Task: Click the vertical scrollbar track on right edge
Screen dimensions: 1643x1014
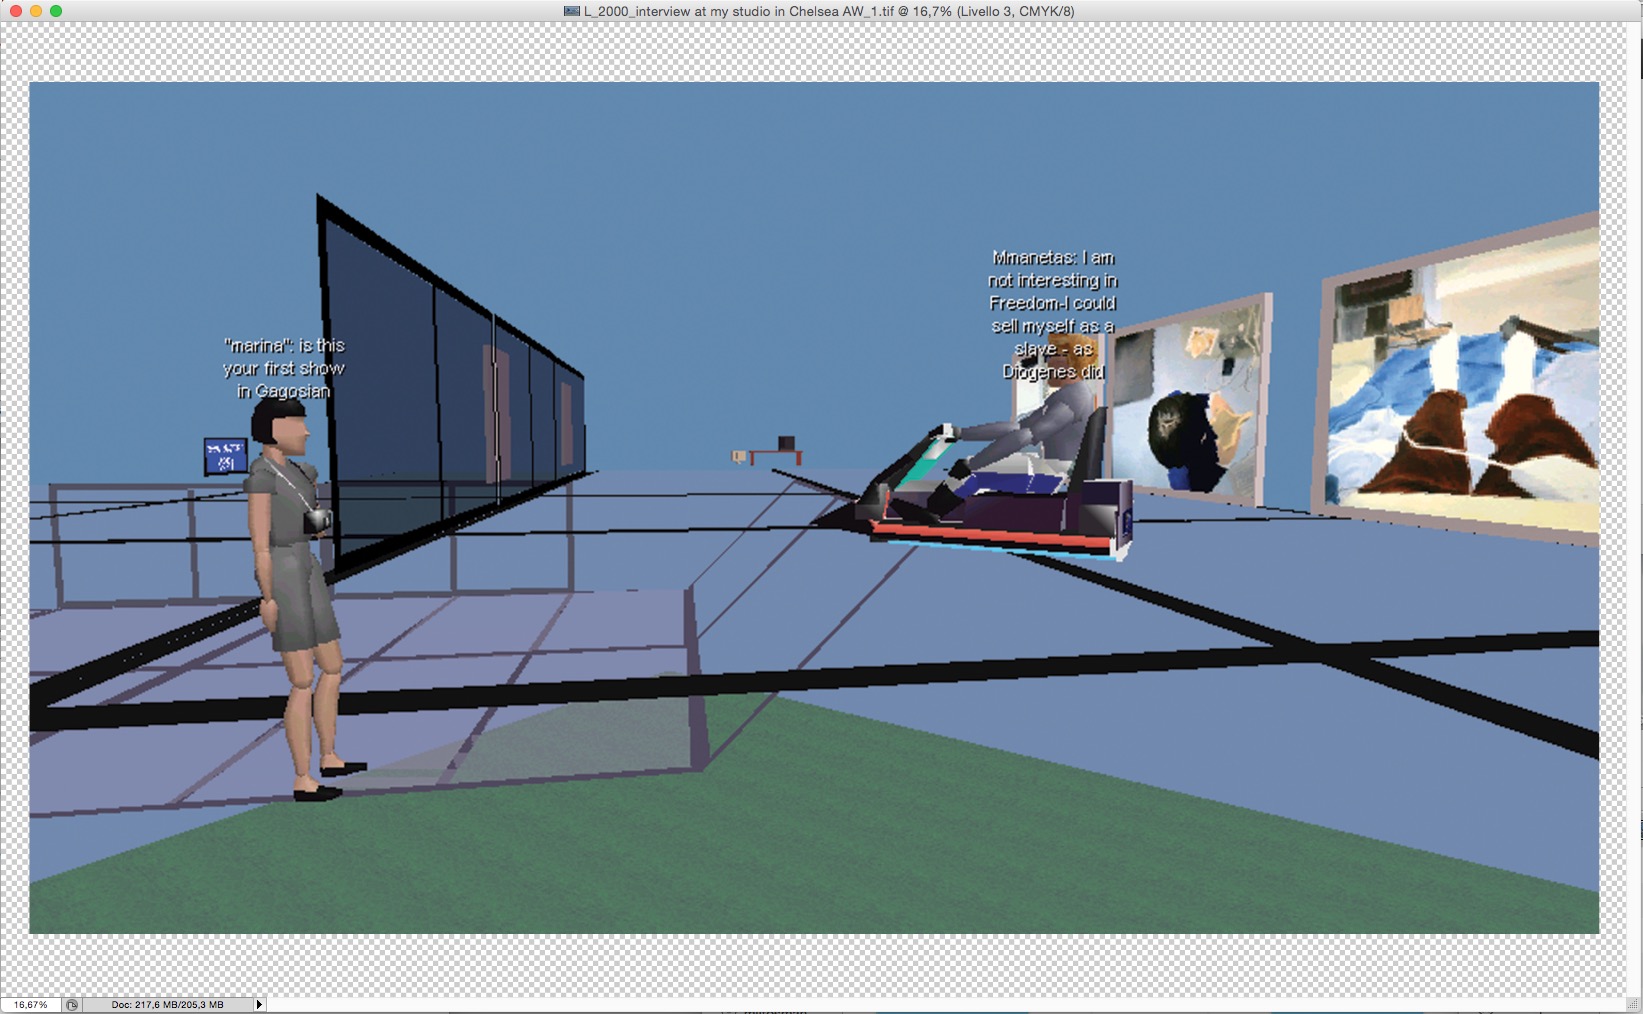Action: [1636, 500]
